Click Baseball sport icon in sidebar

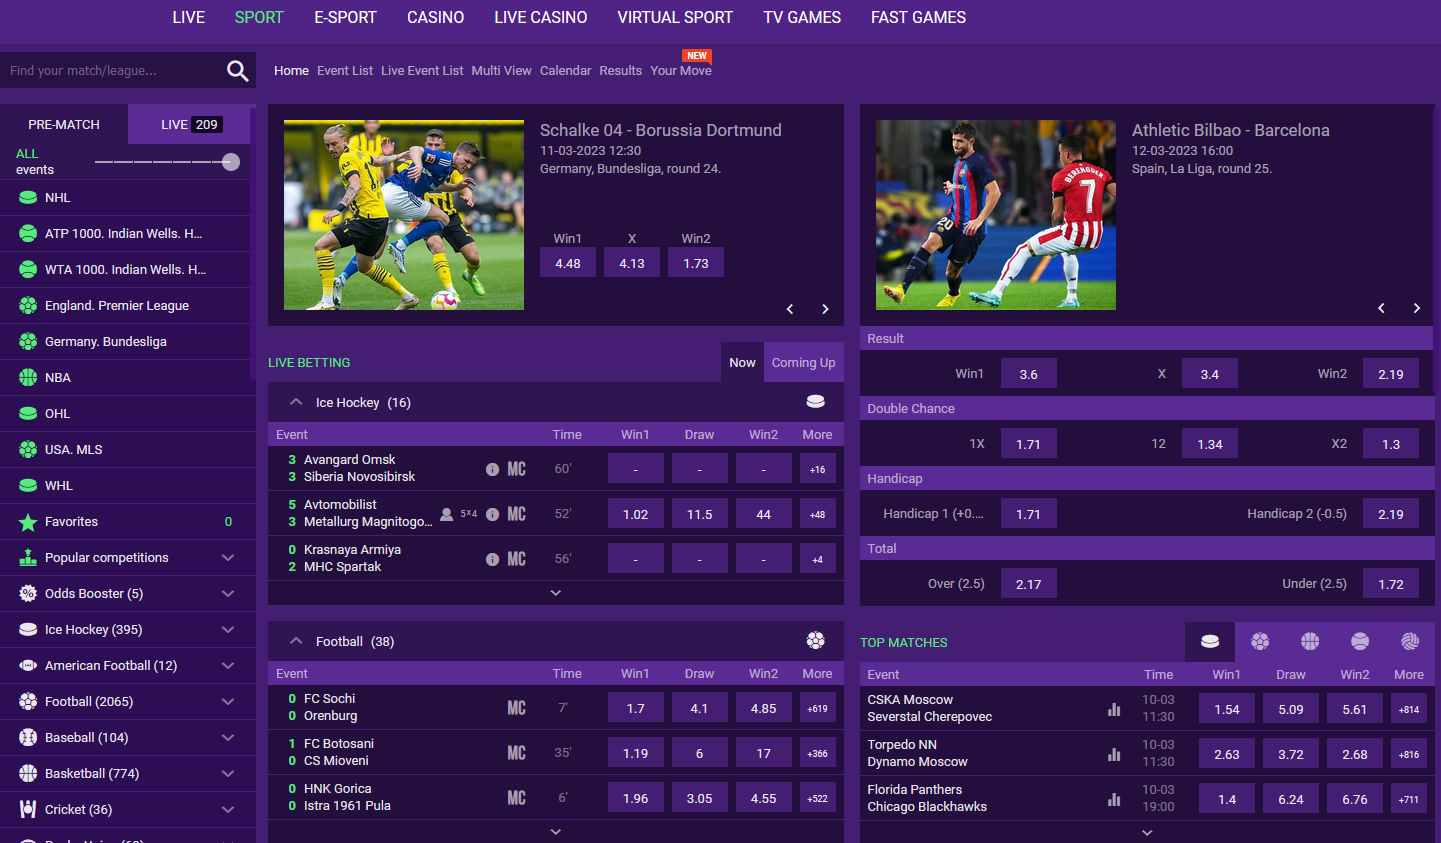28,738
